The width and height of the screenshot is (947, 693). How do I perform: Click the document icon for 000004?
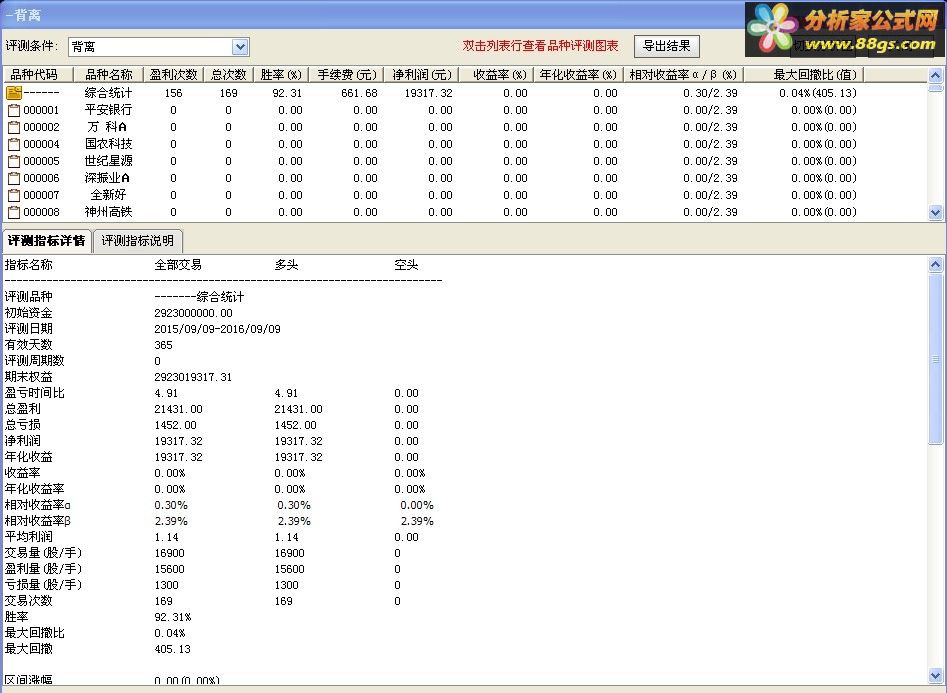point(14,144)
